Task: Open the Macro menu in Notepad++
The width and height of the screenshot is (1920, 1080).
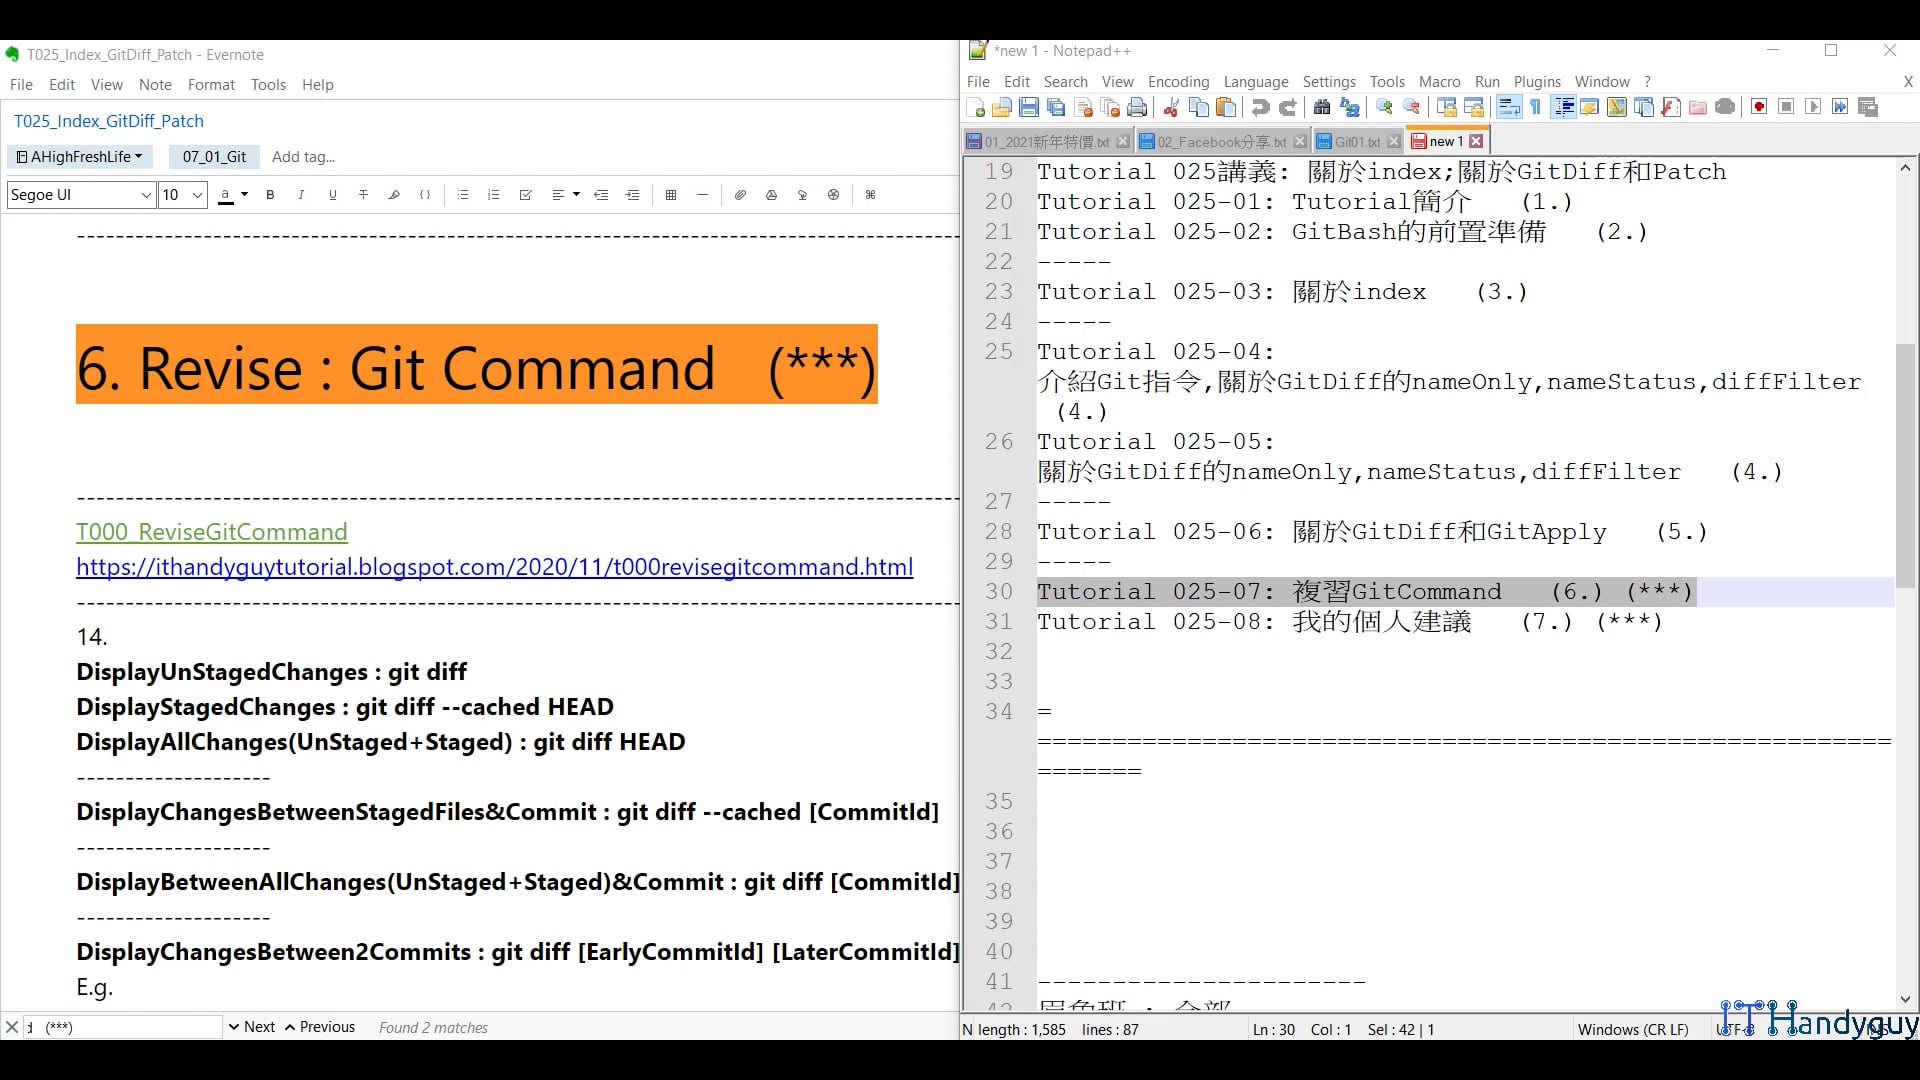Action: point(1440,82)
